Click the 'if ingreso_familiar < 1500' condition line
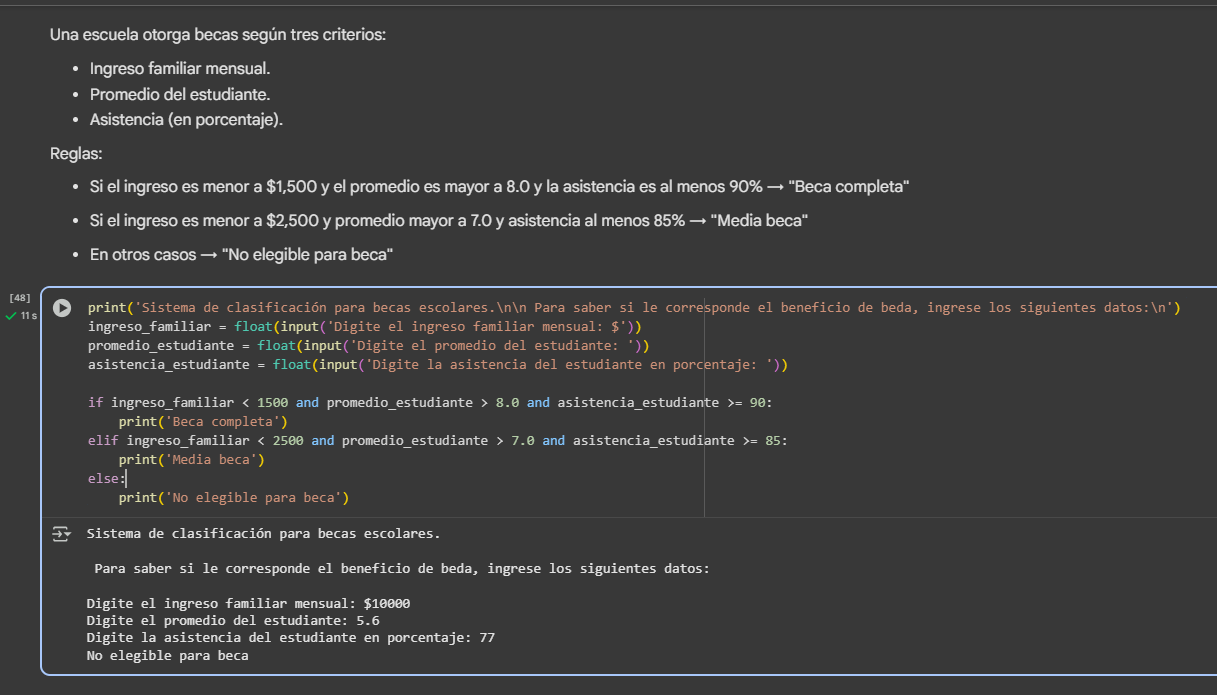Screen dimensions: 1217x695 point(430,403)
